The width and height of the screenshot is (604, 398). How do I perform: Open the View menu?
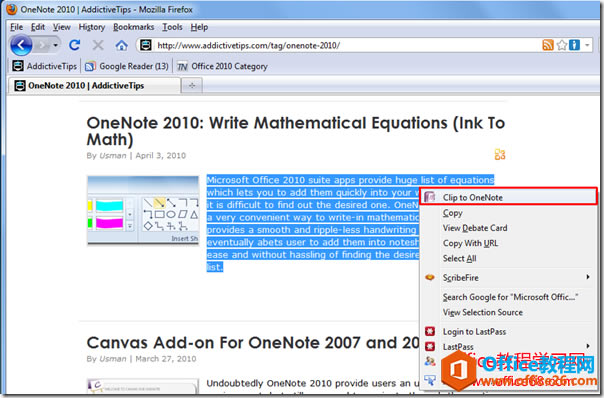62,27
